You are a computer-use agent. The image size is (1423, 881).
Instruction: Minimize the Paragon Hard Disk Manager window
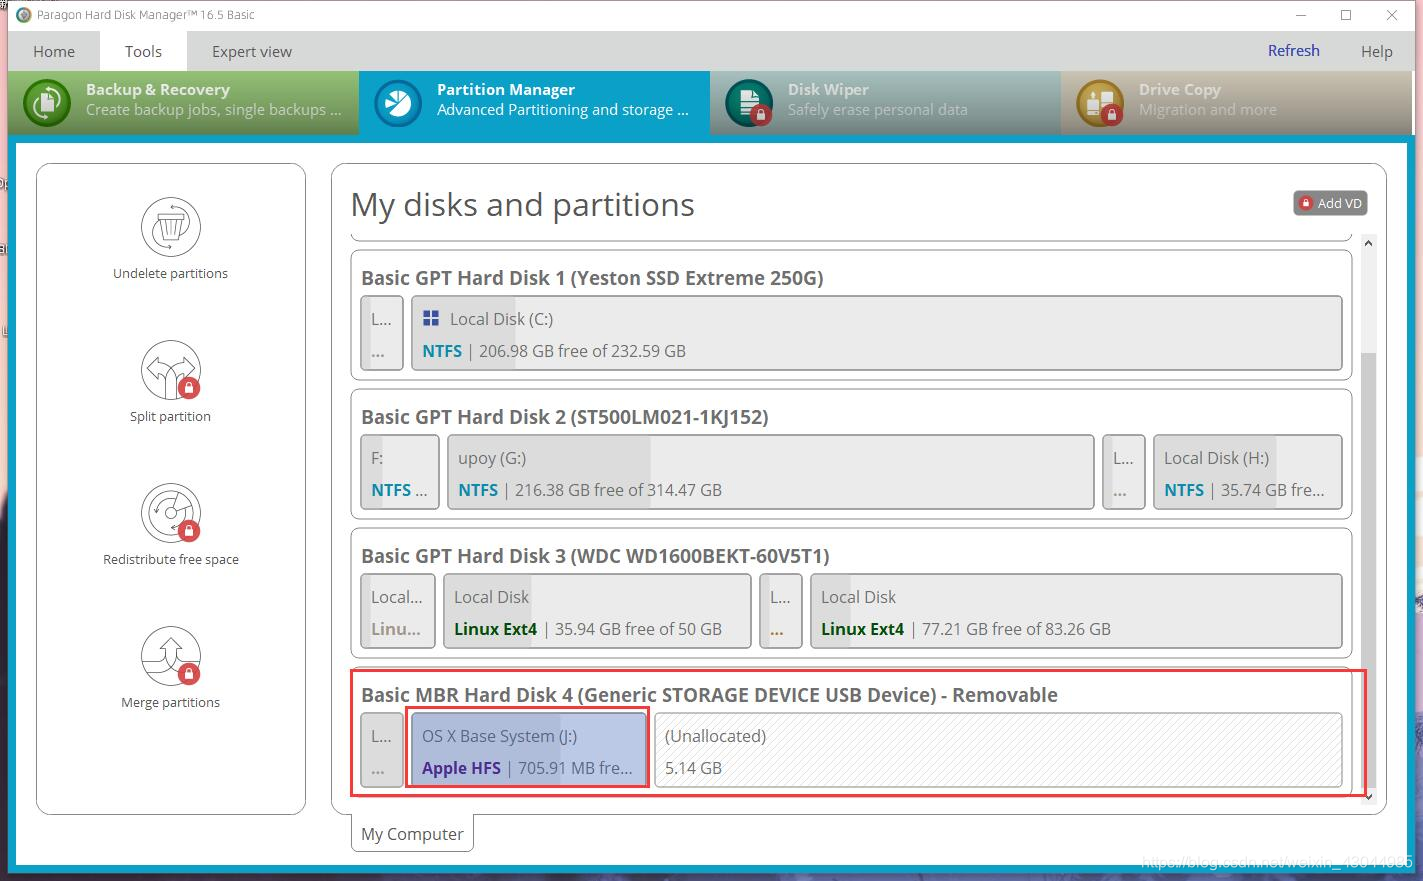click(x=1301, y=15)
